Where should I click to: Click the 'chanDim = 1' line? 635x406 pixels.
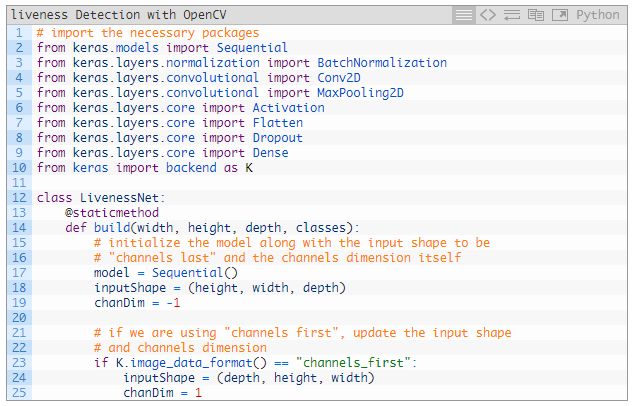(x=162, y=393)
